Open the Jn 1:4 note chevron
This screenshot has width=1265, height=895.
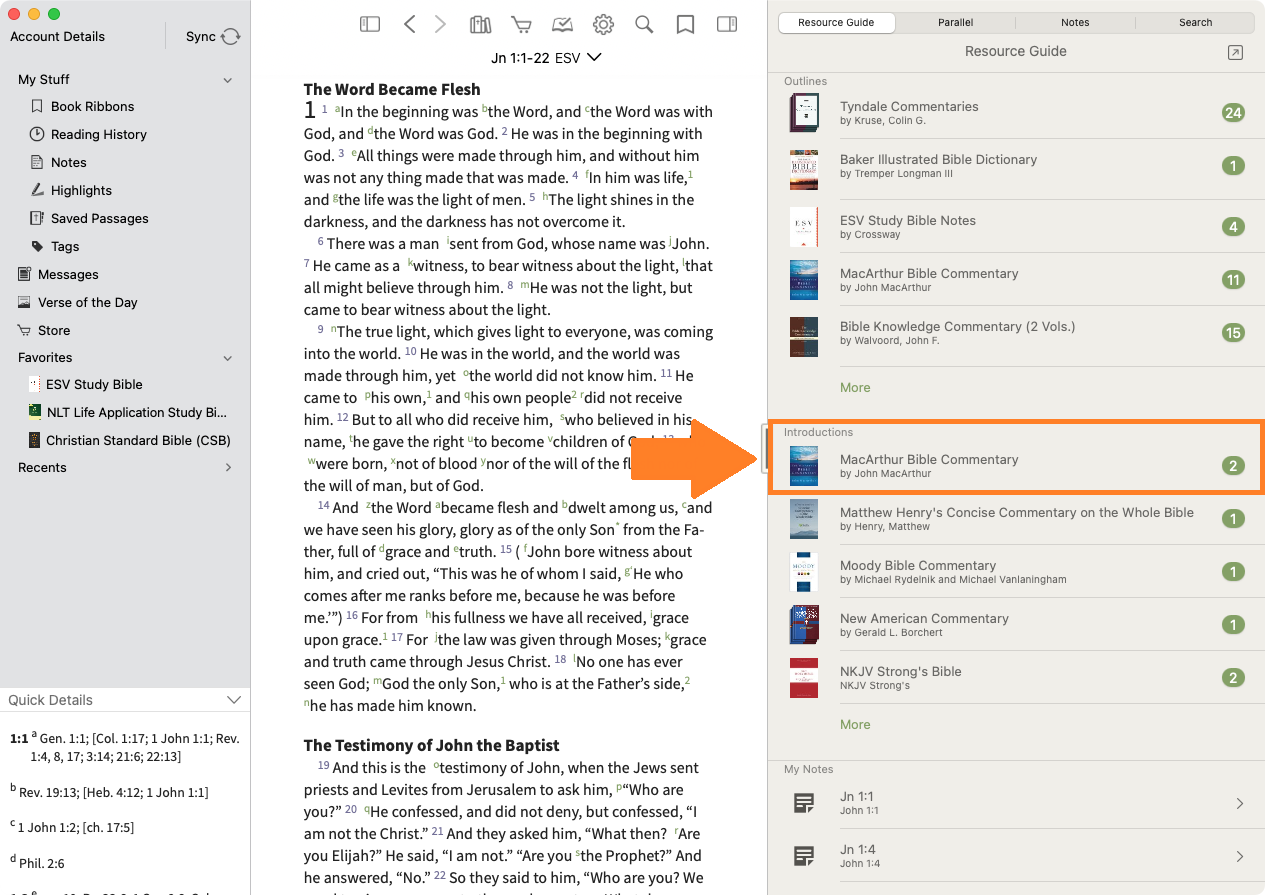pos(1240,856)
